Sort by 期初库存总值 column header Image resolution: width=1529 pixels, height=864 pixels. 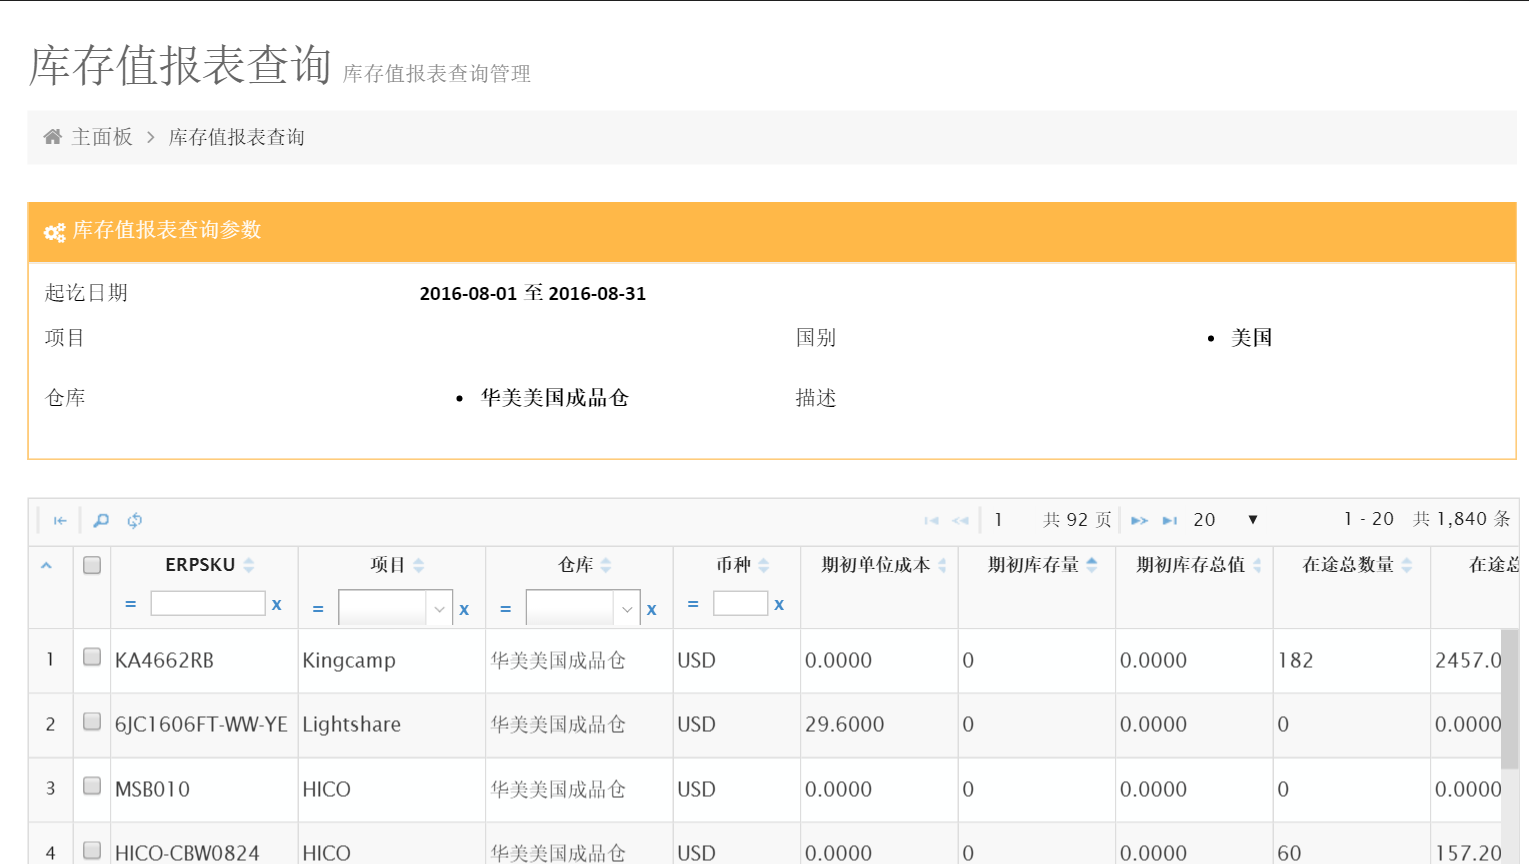pos(1190,565)
